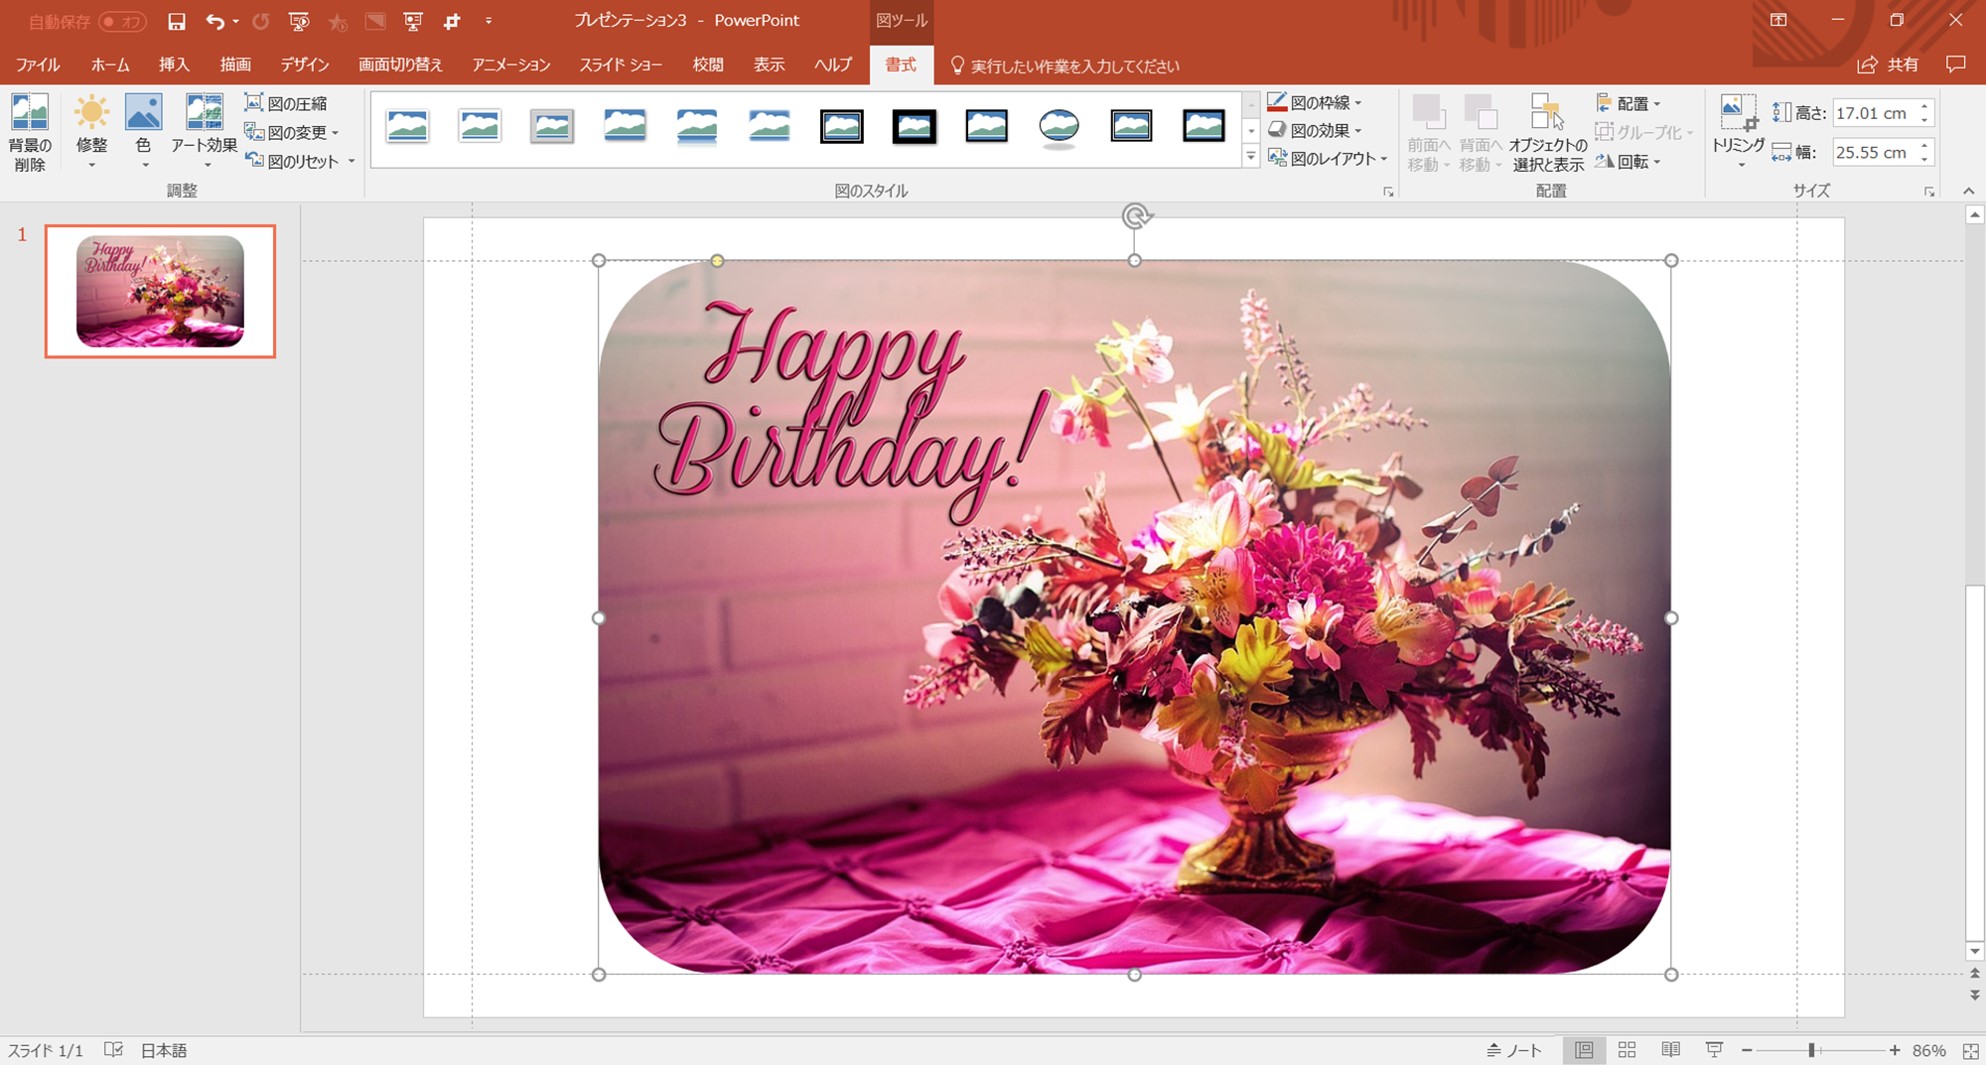Click the 86% zoom level
Screen dimensions: 1986x1065
[x=1929, y=1050]
